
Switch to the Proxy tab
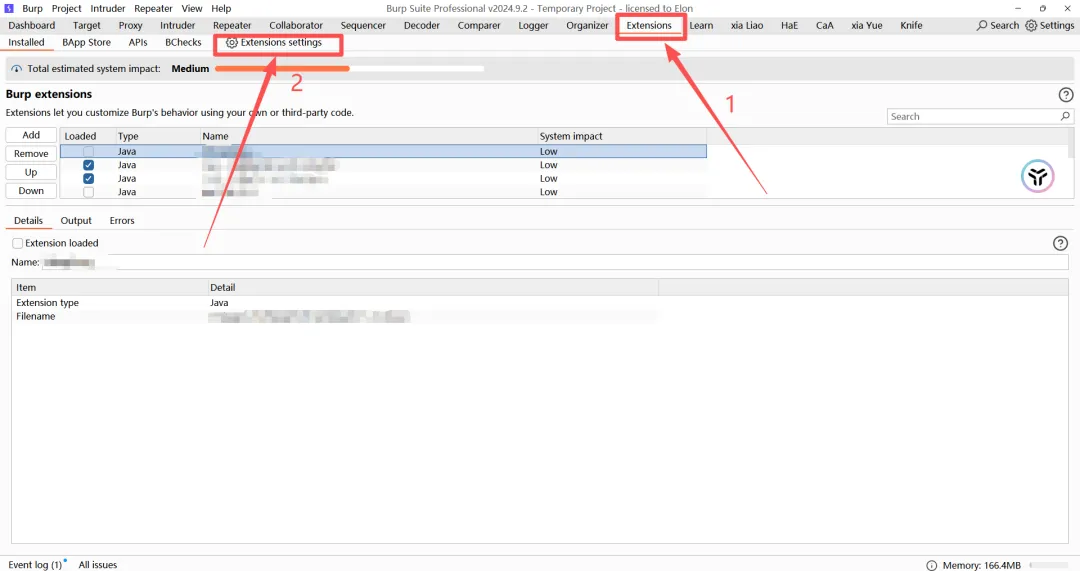tap(130, 25)
